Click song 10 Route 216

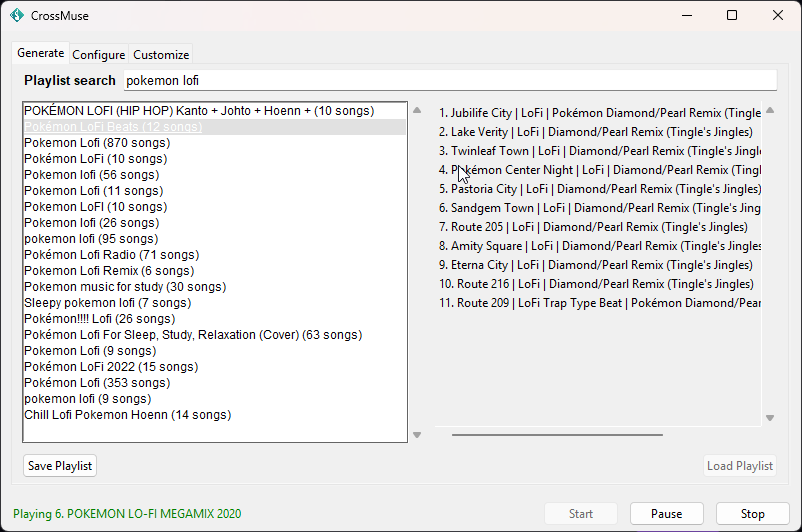tap(596, 284)
